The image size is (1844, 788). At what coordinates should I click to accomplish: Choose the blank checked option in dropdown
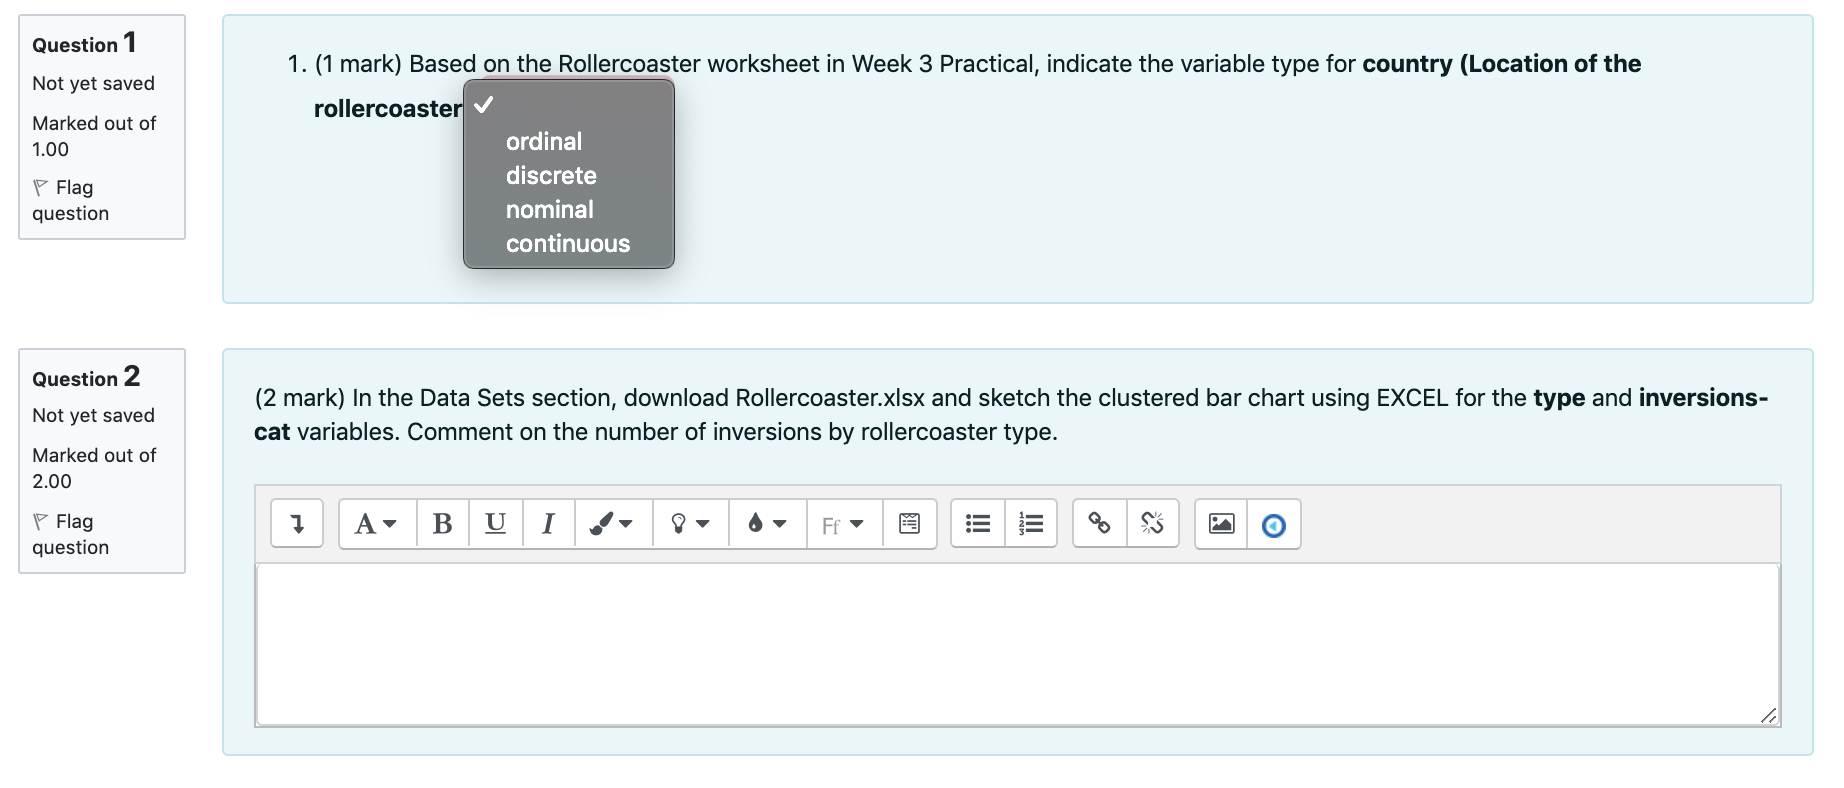[x=568, y=105]
